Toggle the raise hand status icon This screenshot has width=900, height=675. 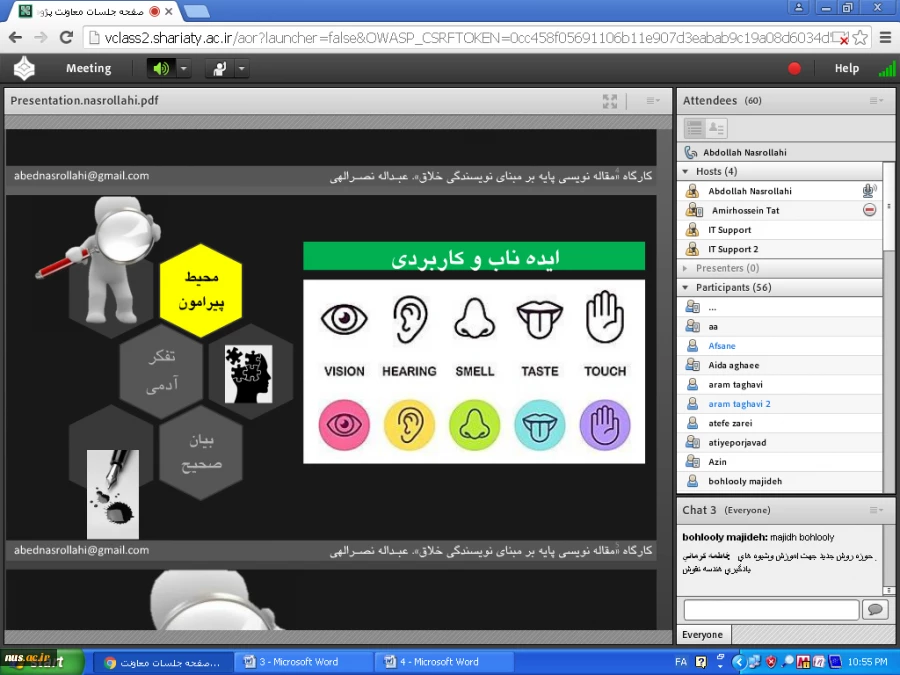pyautogui.click(x=219, y=68)
